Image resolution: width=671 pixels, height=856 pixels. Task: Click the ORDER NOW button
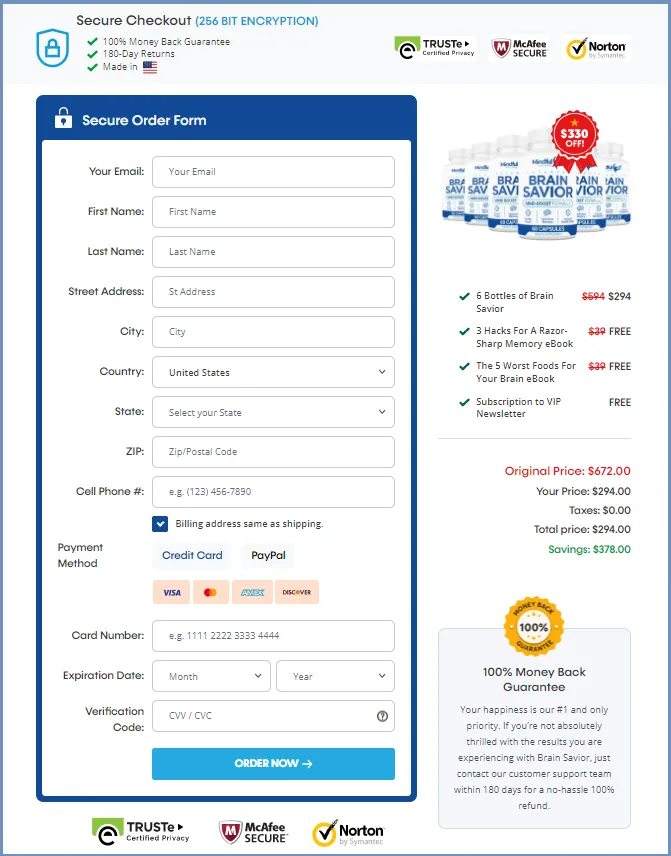tap(273, 764)
